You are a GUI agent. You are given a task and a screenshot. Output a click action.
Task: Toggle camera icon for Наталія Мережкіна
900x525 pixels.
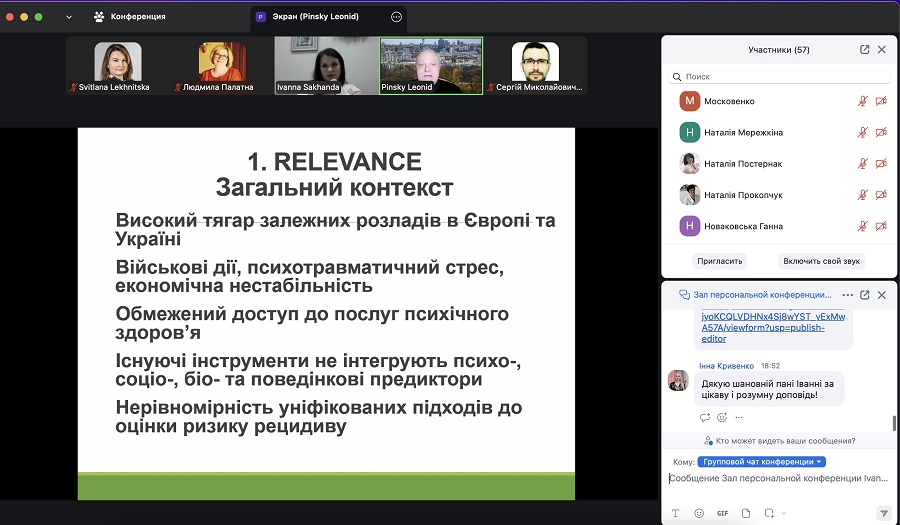click(x=881, y=132)
